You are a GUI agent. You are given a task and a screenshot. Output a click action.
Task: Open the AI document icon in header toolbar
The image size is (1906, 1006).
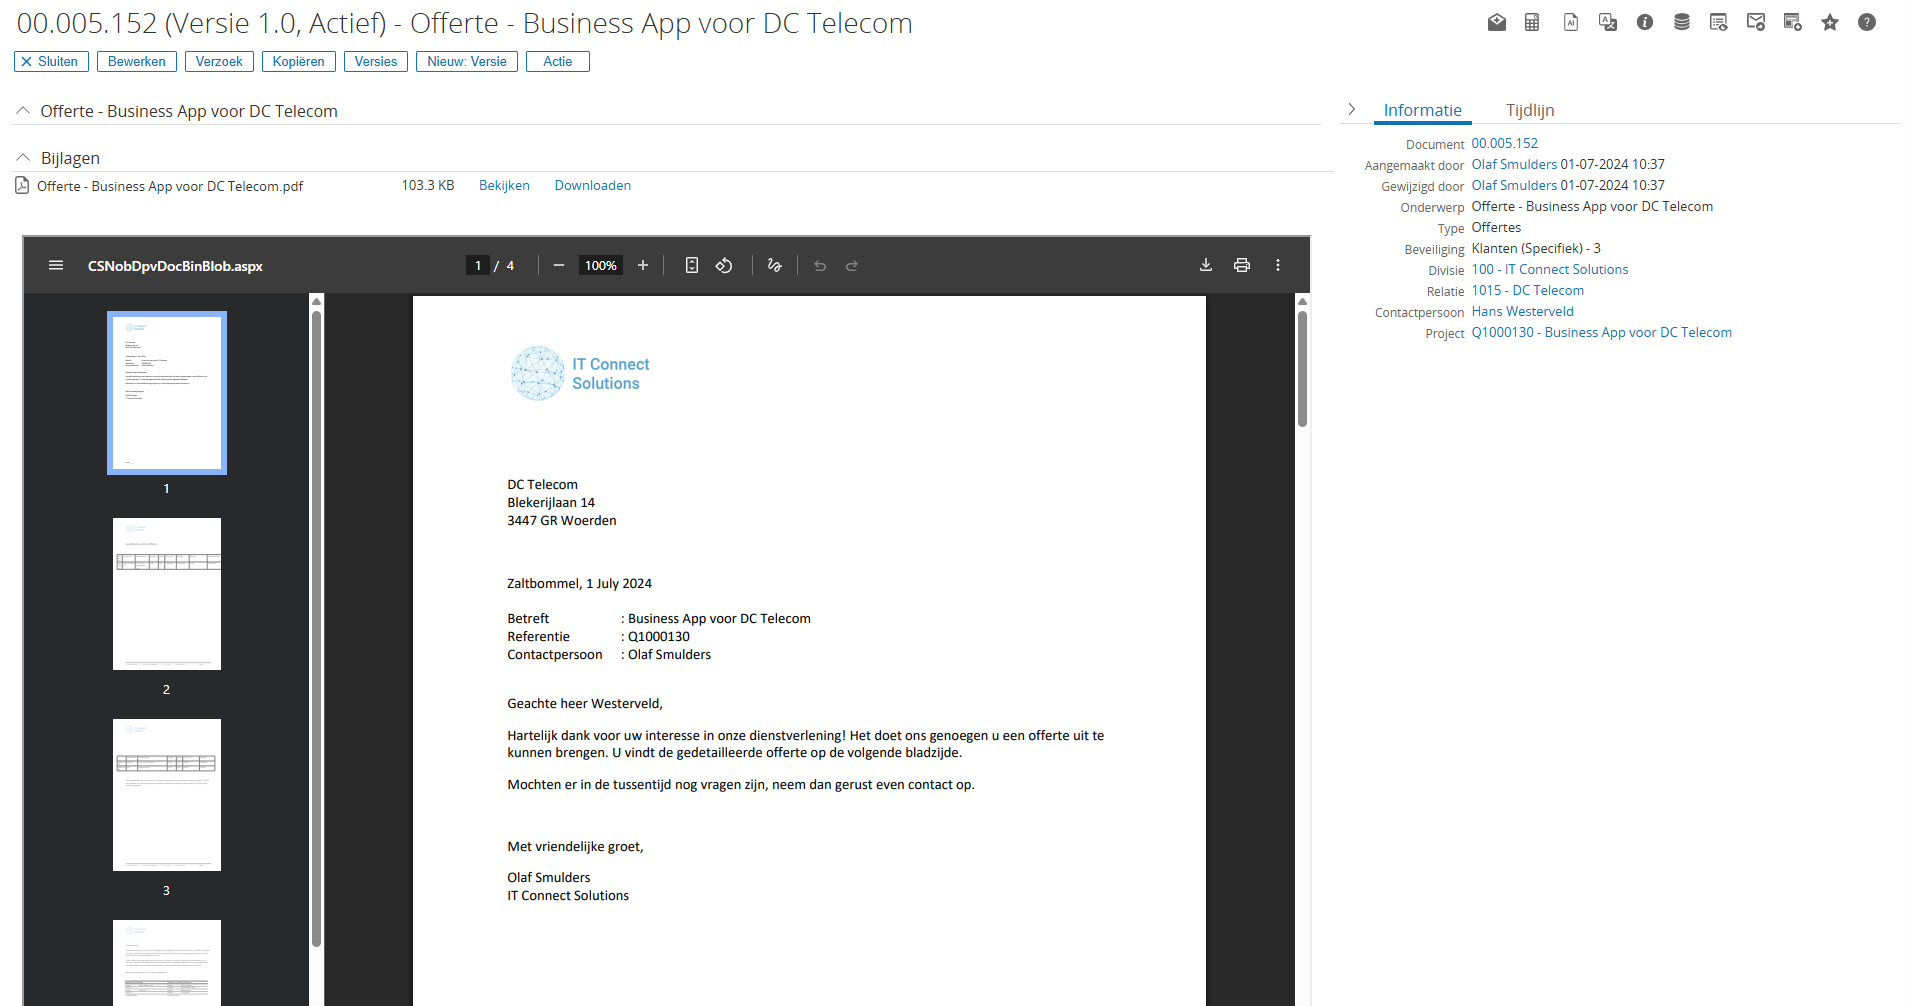[1571, 22]
